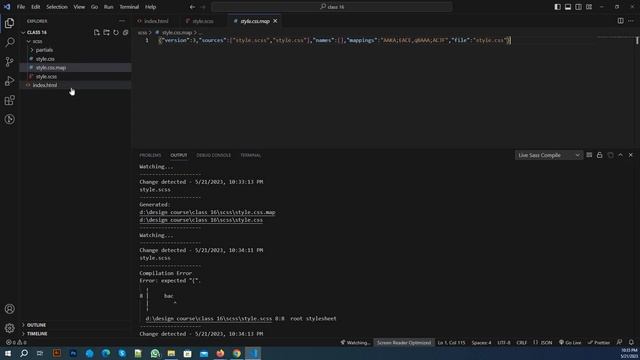Open generated style.css path link
Viewport: 640px width, 360px height.
point(201,220)
